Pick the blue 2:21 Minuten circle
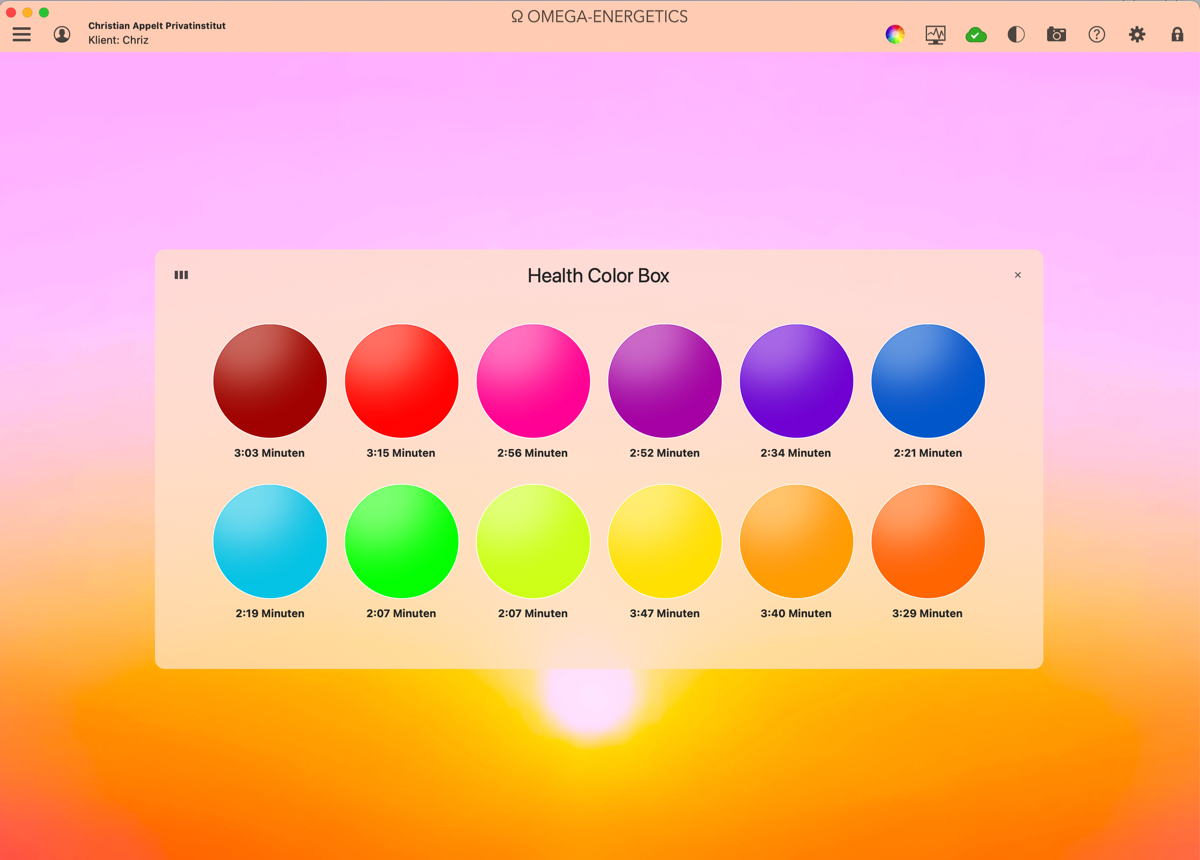Viewport: 1200px width, 860px height. 928,381
